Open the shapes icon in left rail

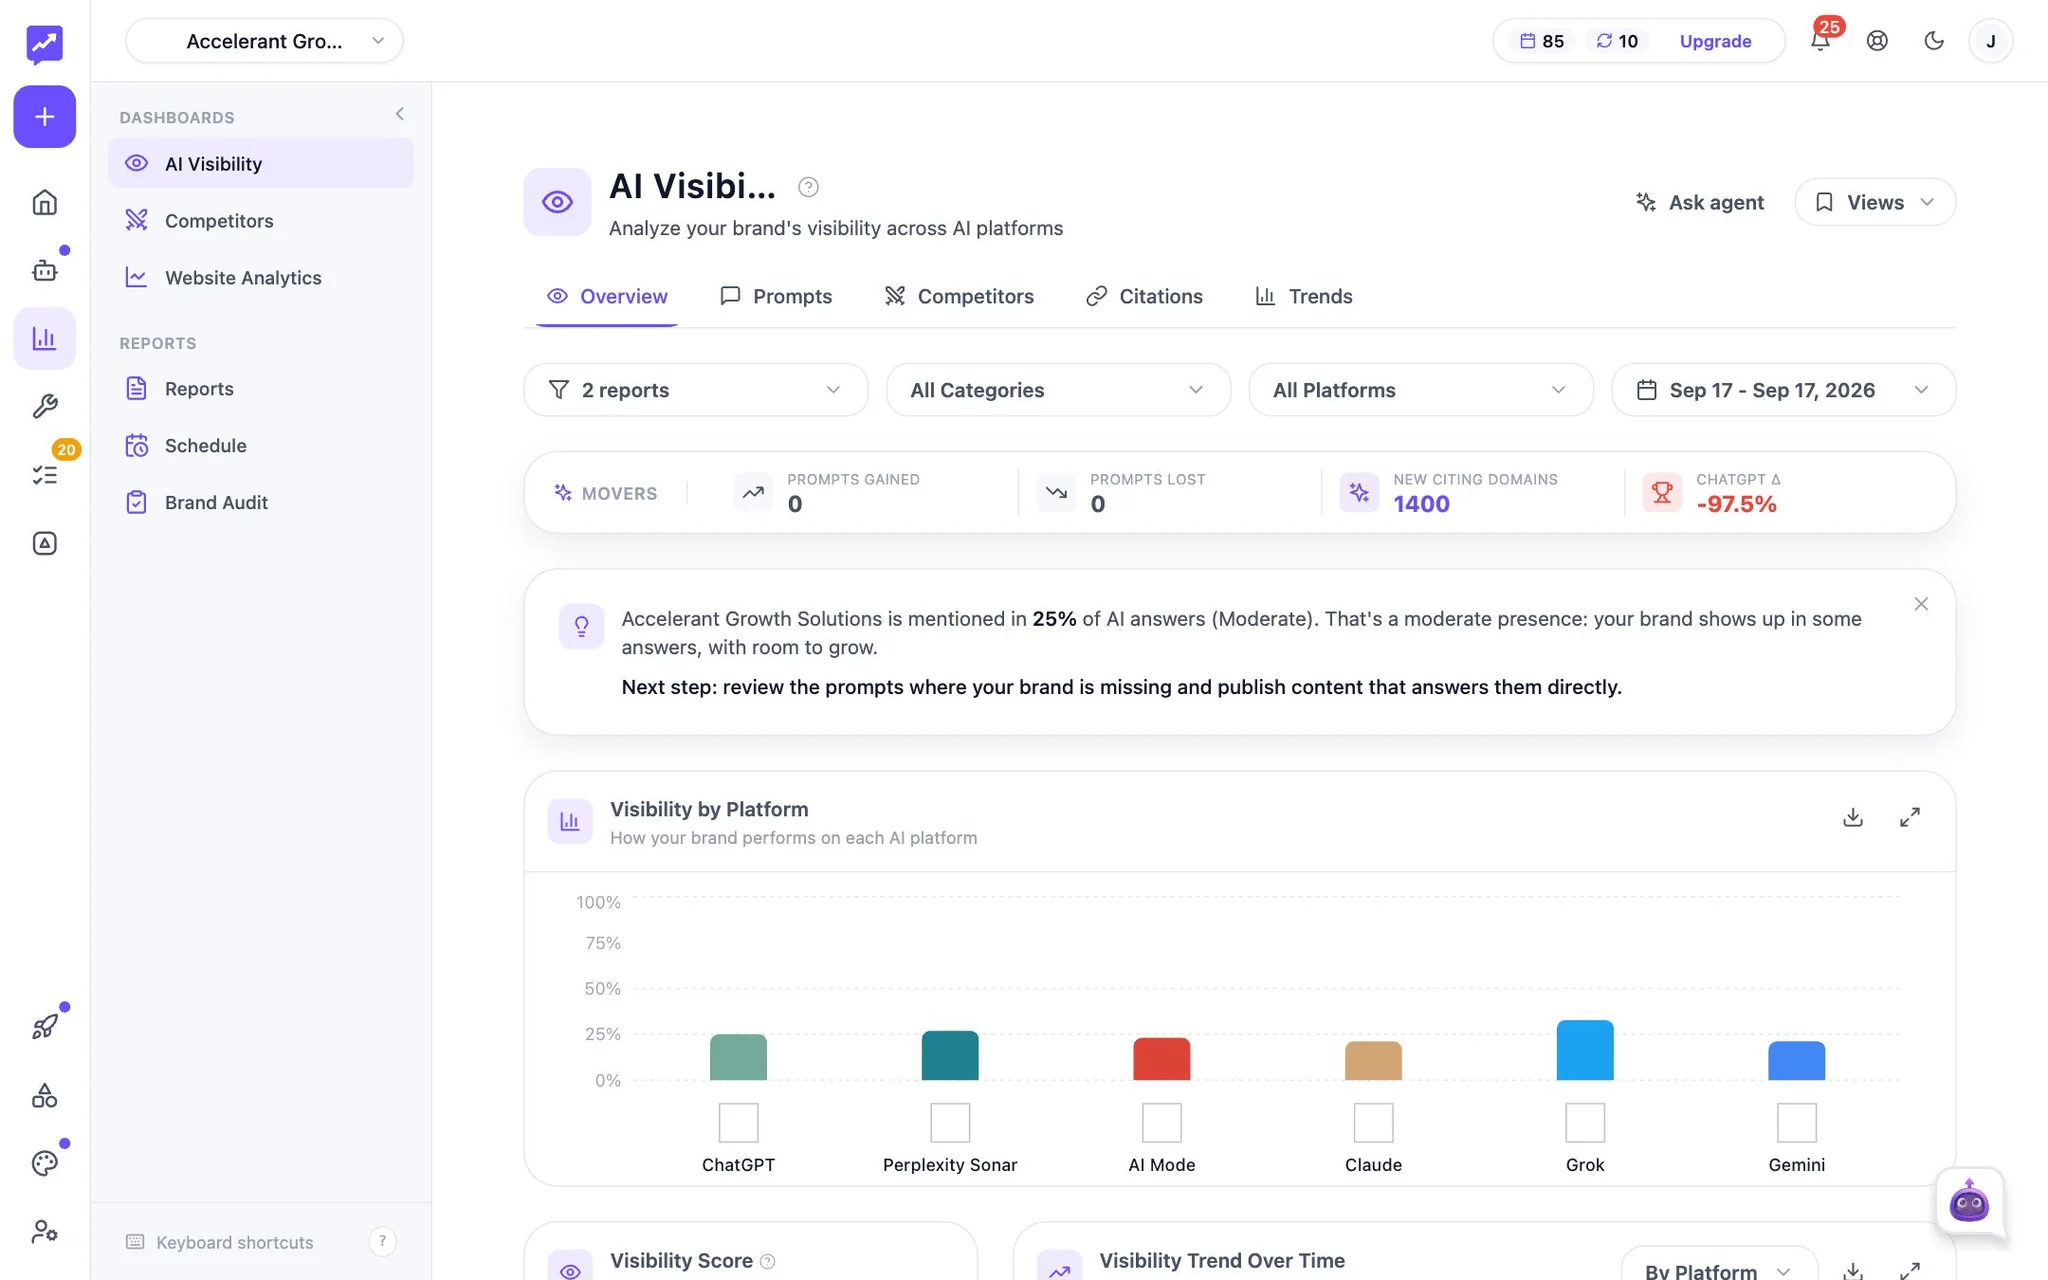[44, 1095]
